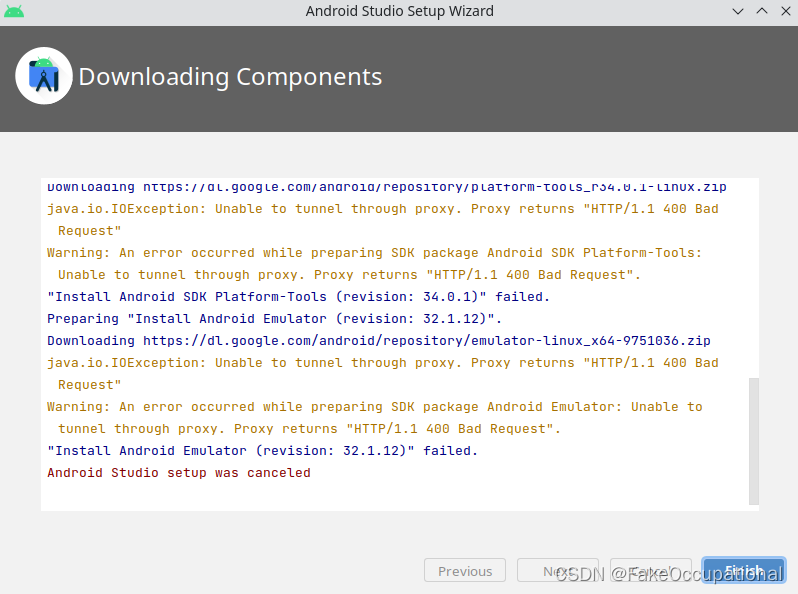Screen dimensions: 798x594
Task: Click 'Preparing "Install Android Emulator' line
Action: tap(274, 319)
